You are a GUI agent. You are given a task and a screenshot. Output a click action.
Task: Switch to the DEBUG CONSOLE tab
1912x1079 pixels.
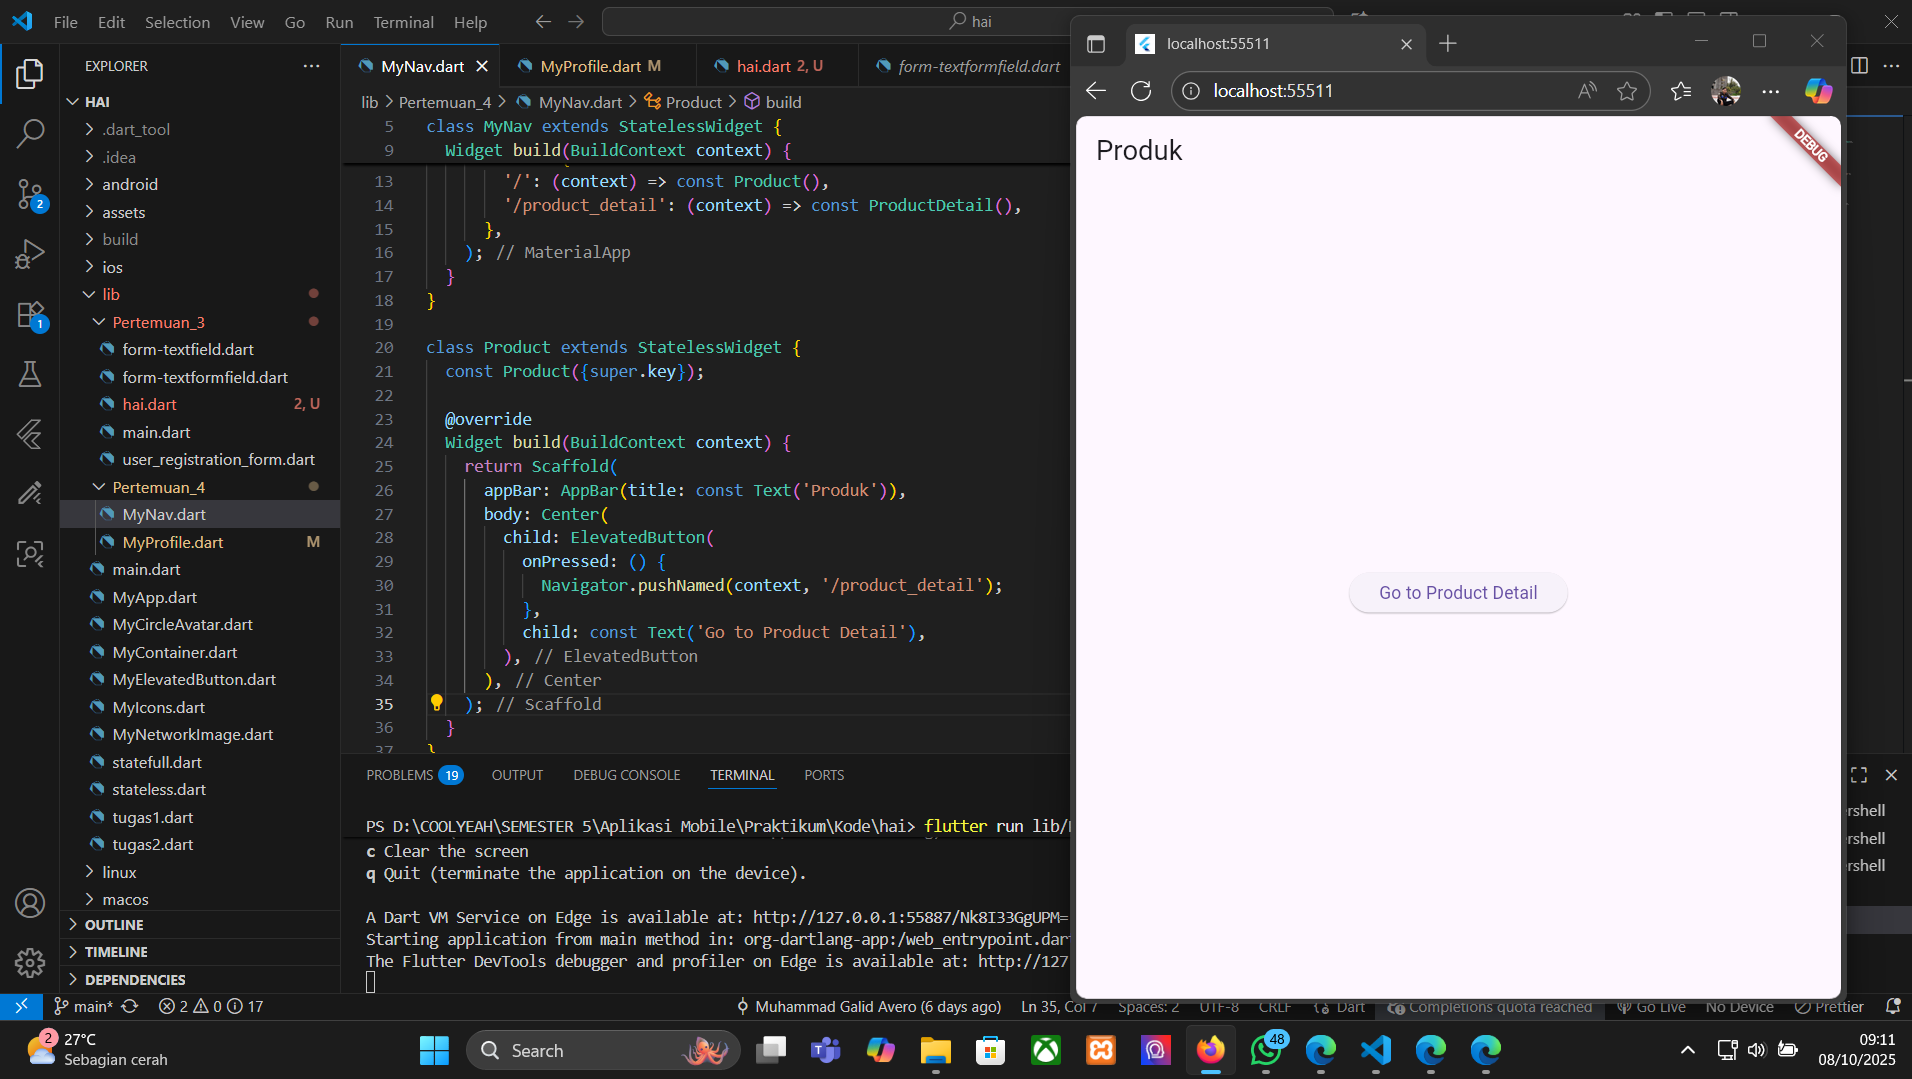point(626,775)
